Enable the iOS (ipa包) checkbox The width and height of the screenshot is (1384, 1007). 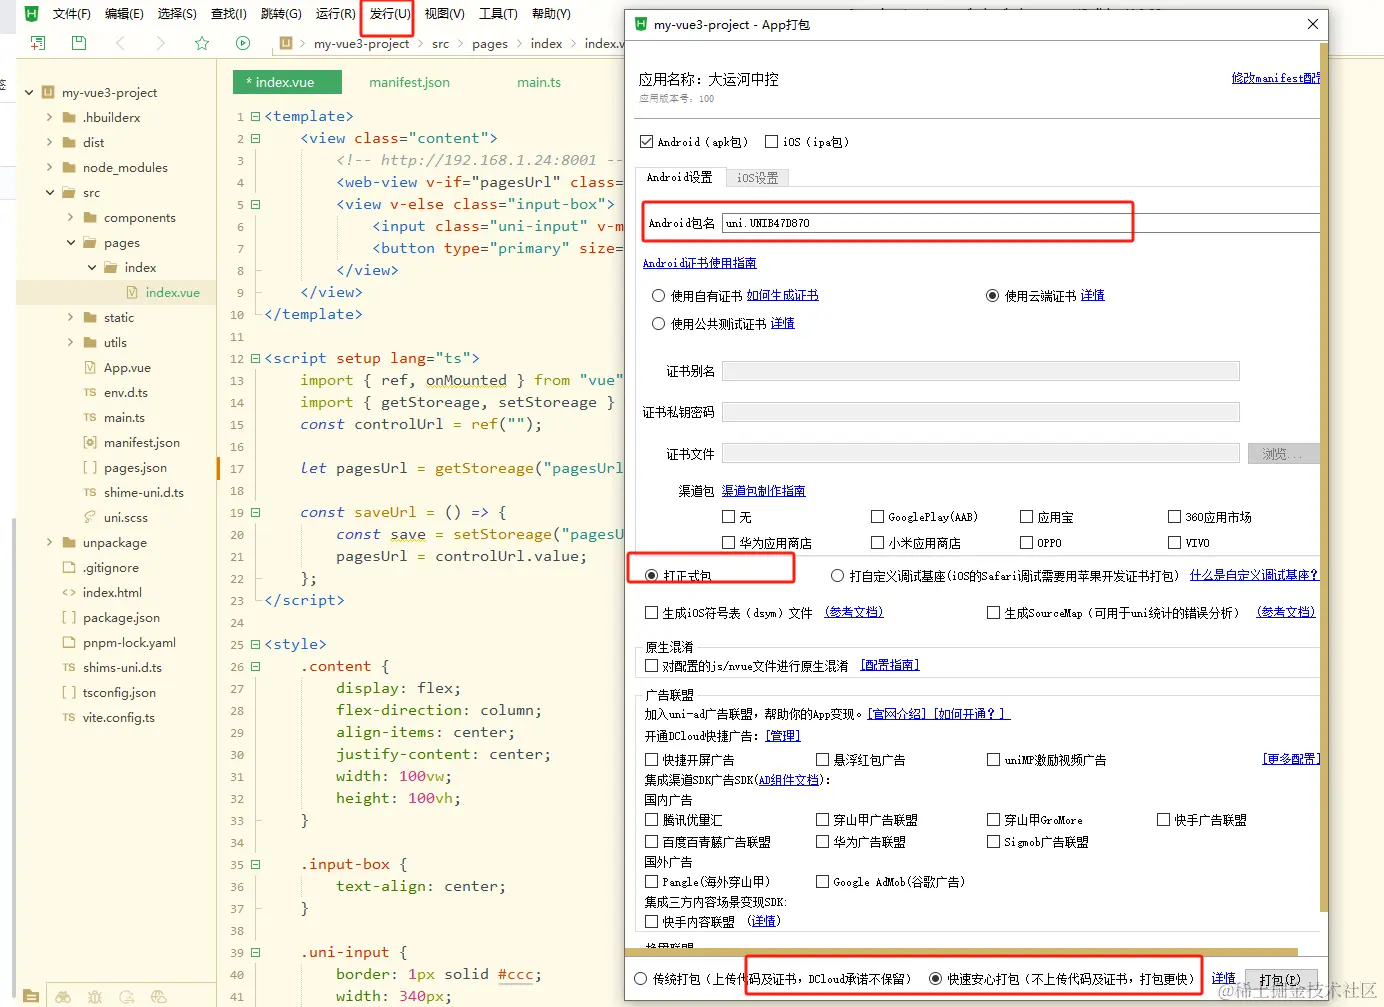pos(771,142)
